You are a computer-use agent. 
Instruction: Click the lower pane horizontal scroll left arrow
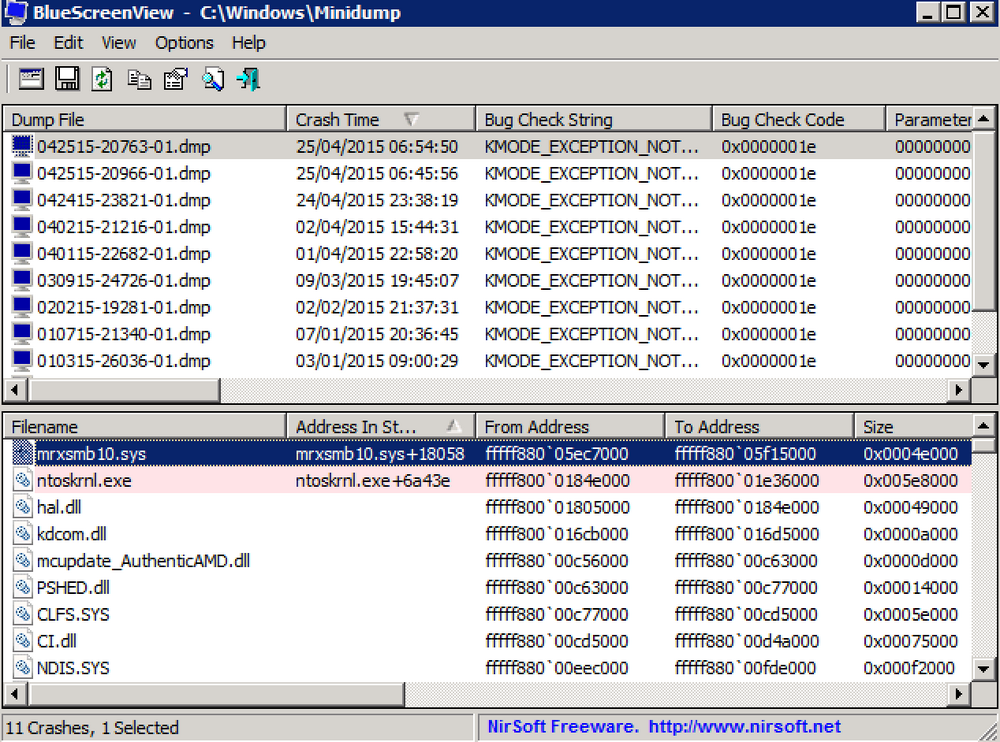pyautogui.click(x=15, y=694)
